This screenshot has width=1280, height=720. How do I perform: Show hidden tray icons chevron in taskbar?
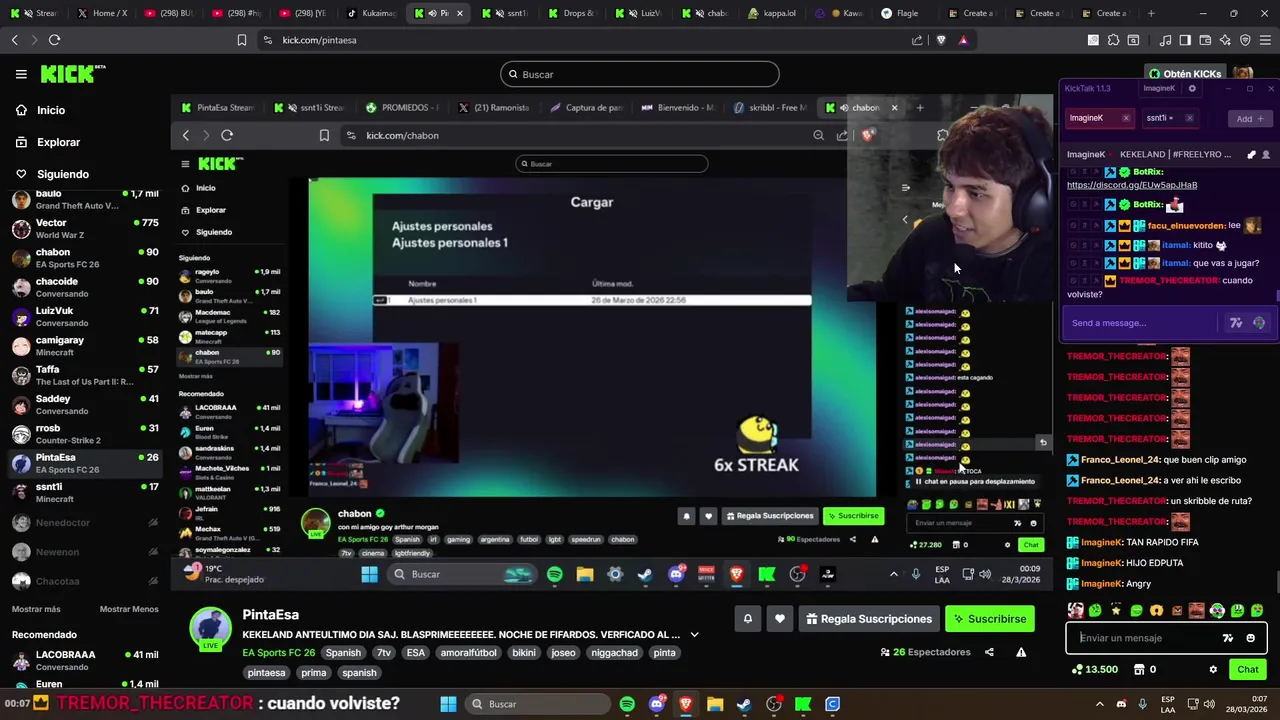point(1099,704)
